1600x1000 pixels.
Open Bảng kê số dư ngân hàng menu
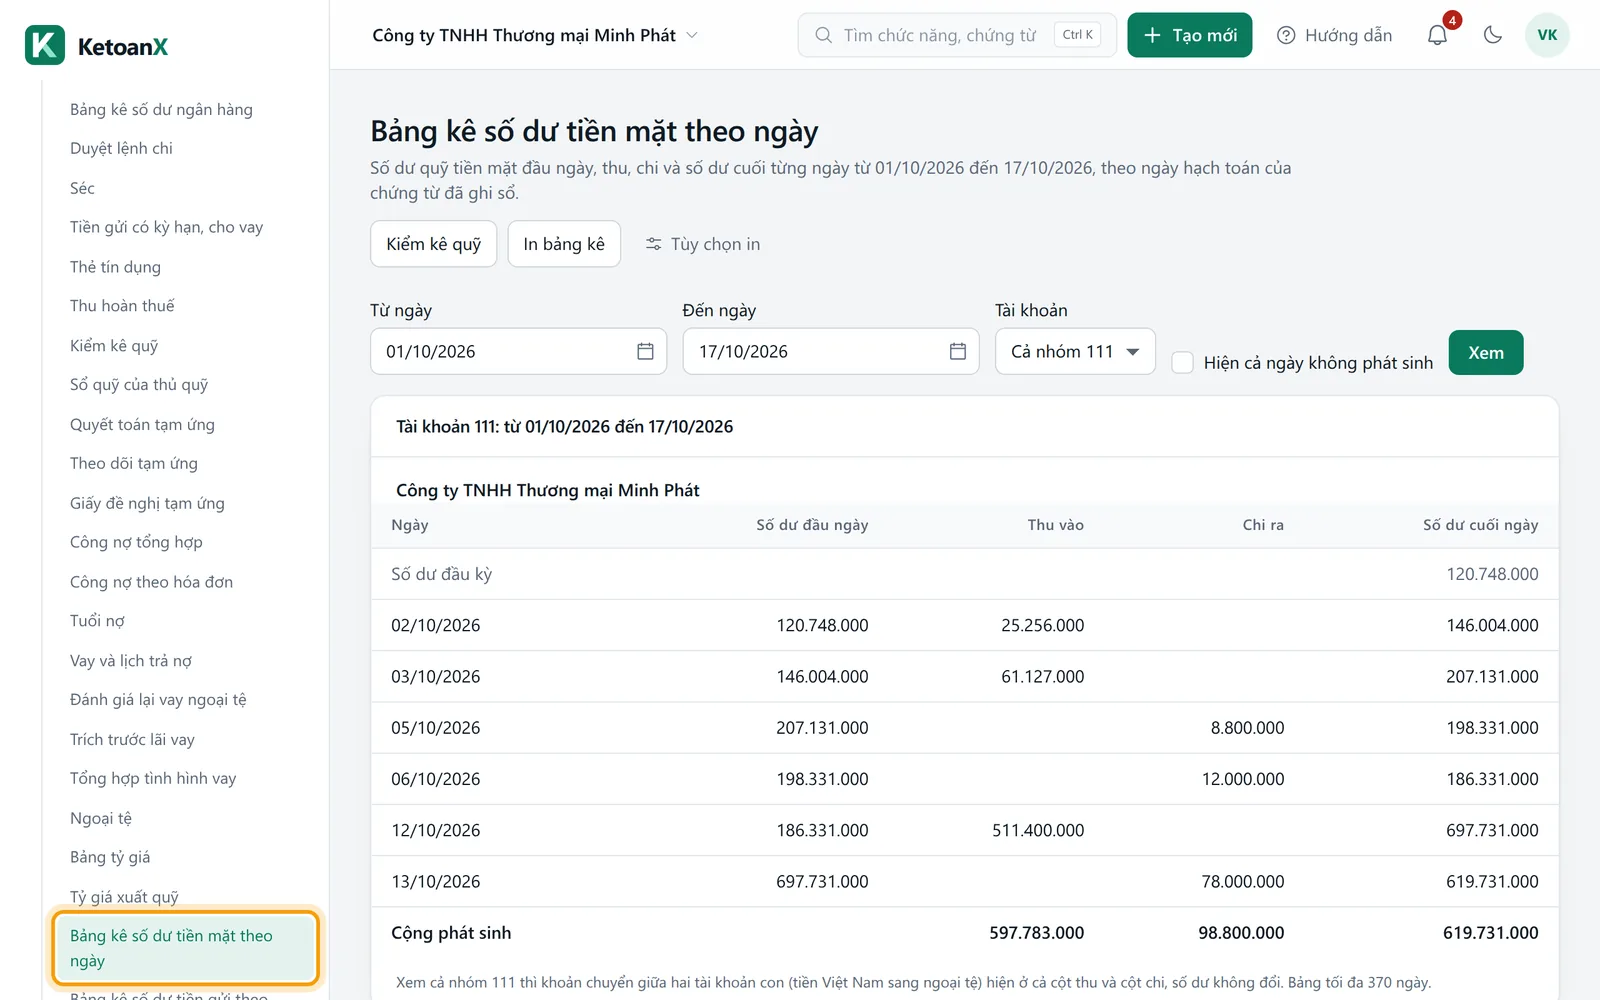click(x=161, y=109)
